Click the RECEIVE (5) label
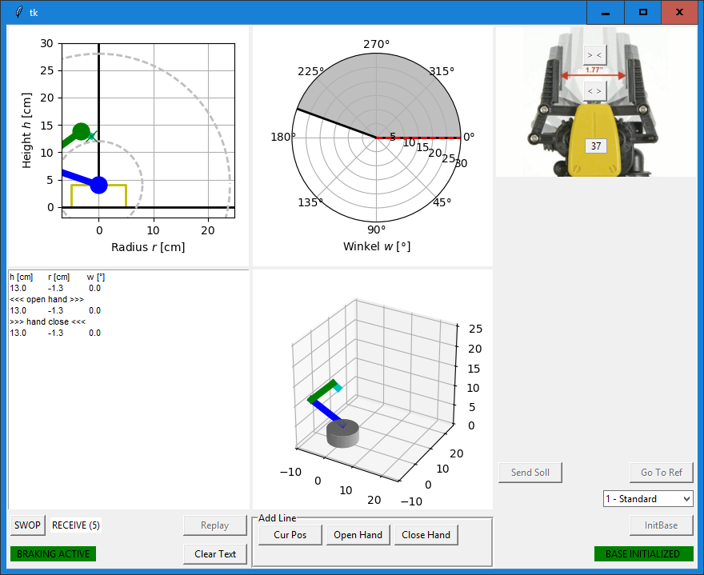The image size is (704, 575). tap(76, 525)
